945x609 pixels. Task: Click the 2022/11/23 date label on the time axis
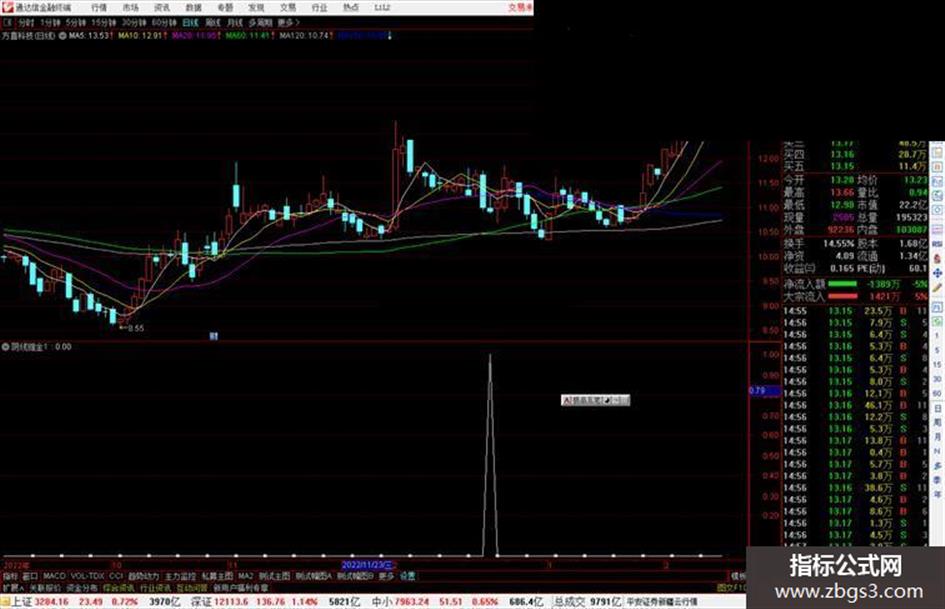point(367,565)
